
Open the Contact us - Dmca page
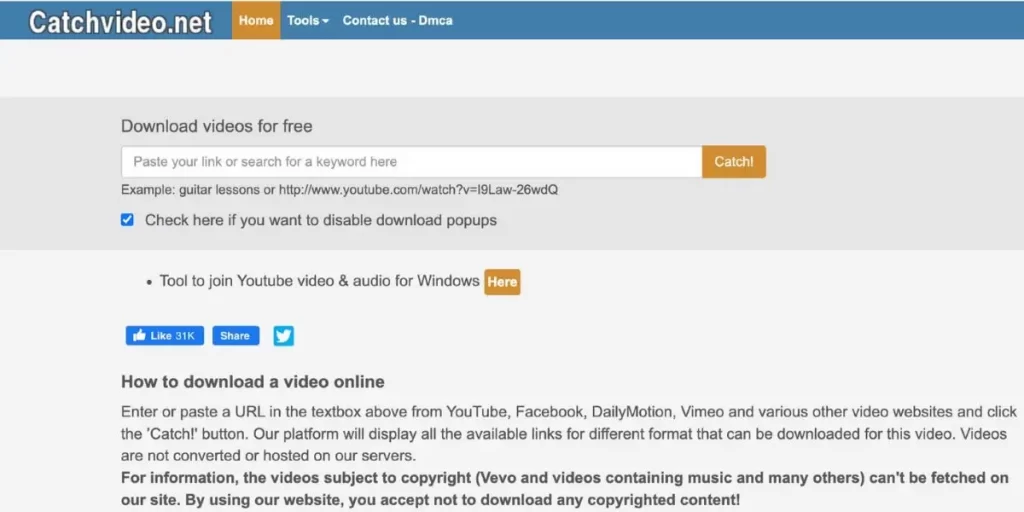[397, 20]
